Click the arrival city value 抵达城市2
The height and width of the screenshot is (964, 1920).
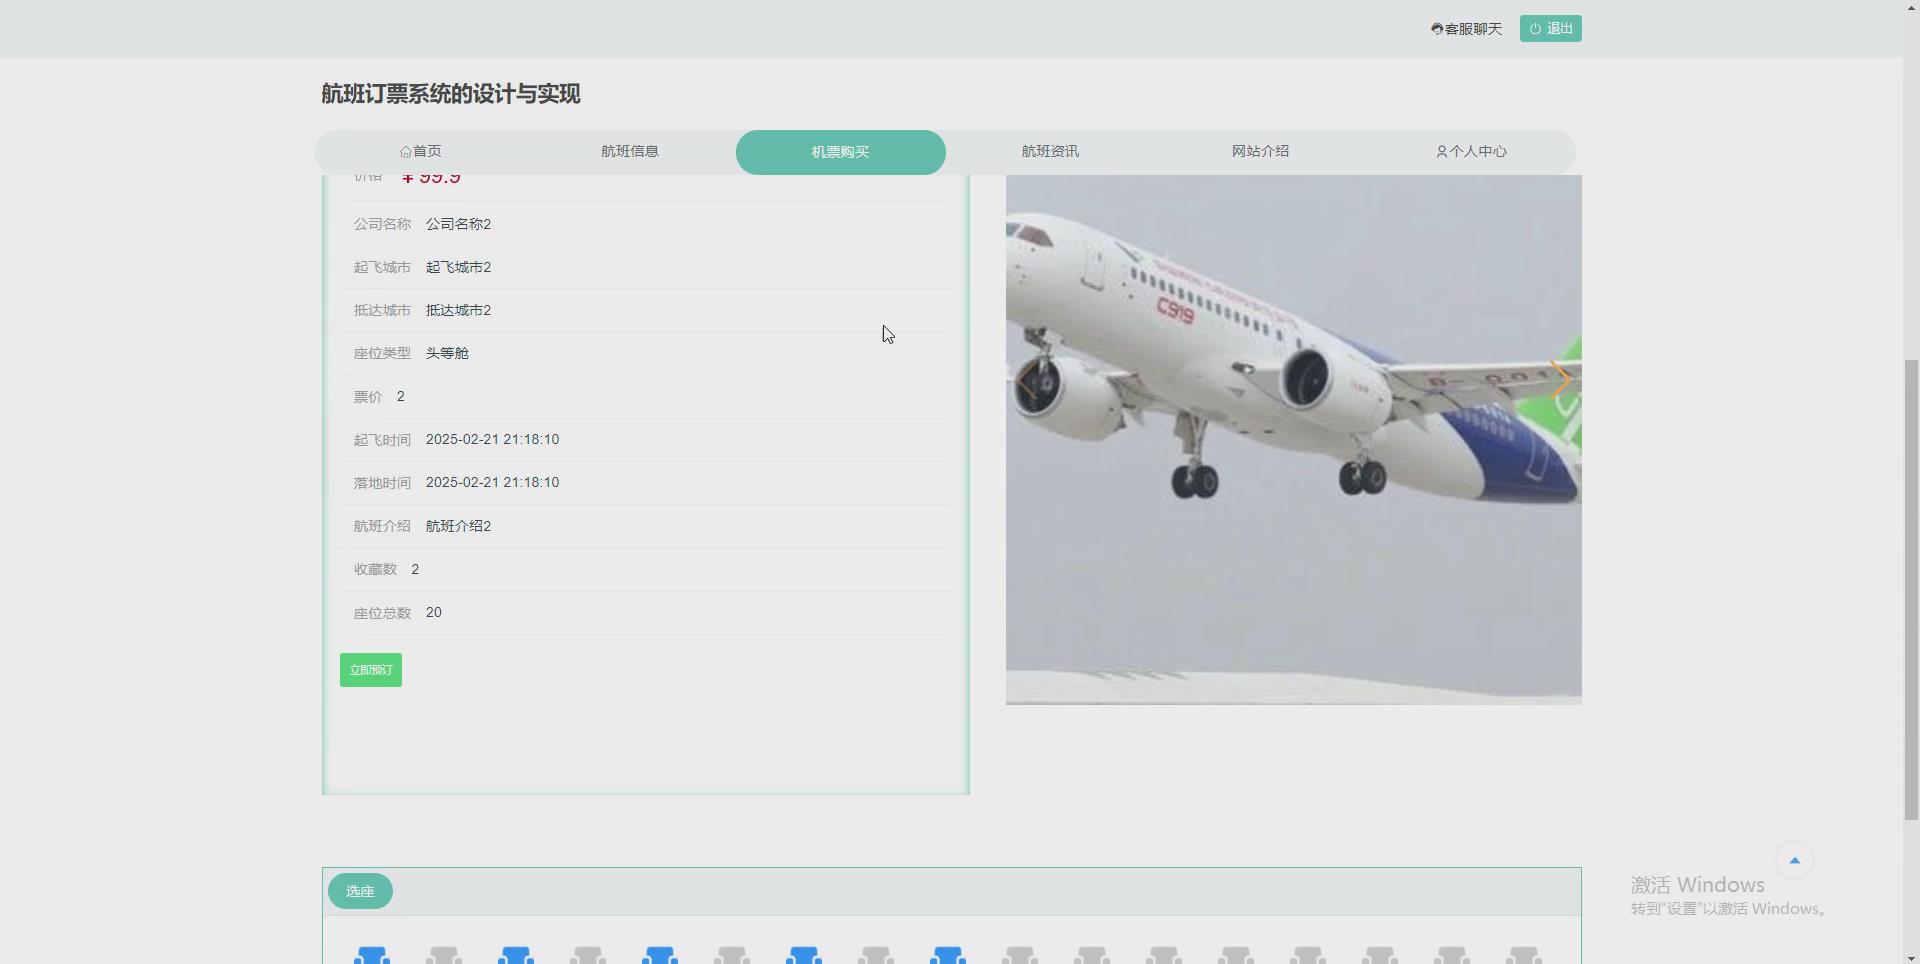point(458,310)
